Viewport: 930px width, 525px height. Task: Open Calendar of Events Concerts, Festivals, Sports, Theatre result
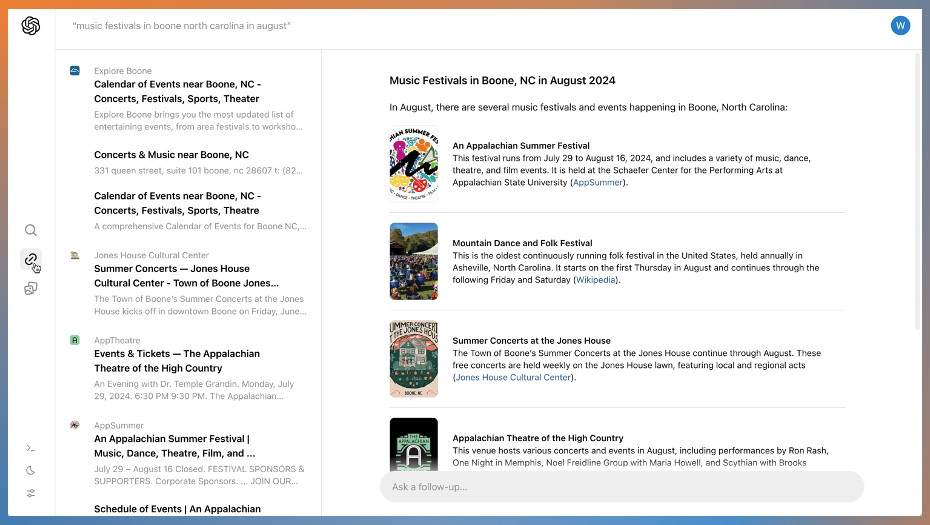point(177,203)
